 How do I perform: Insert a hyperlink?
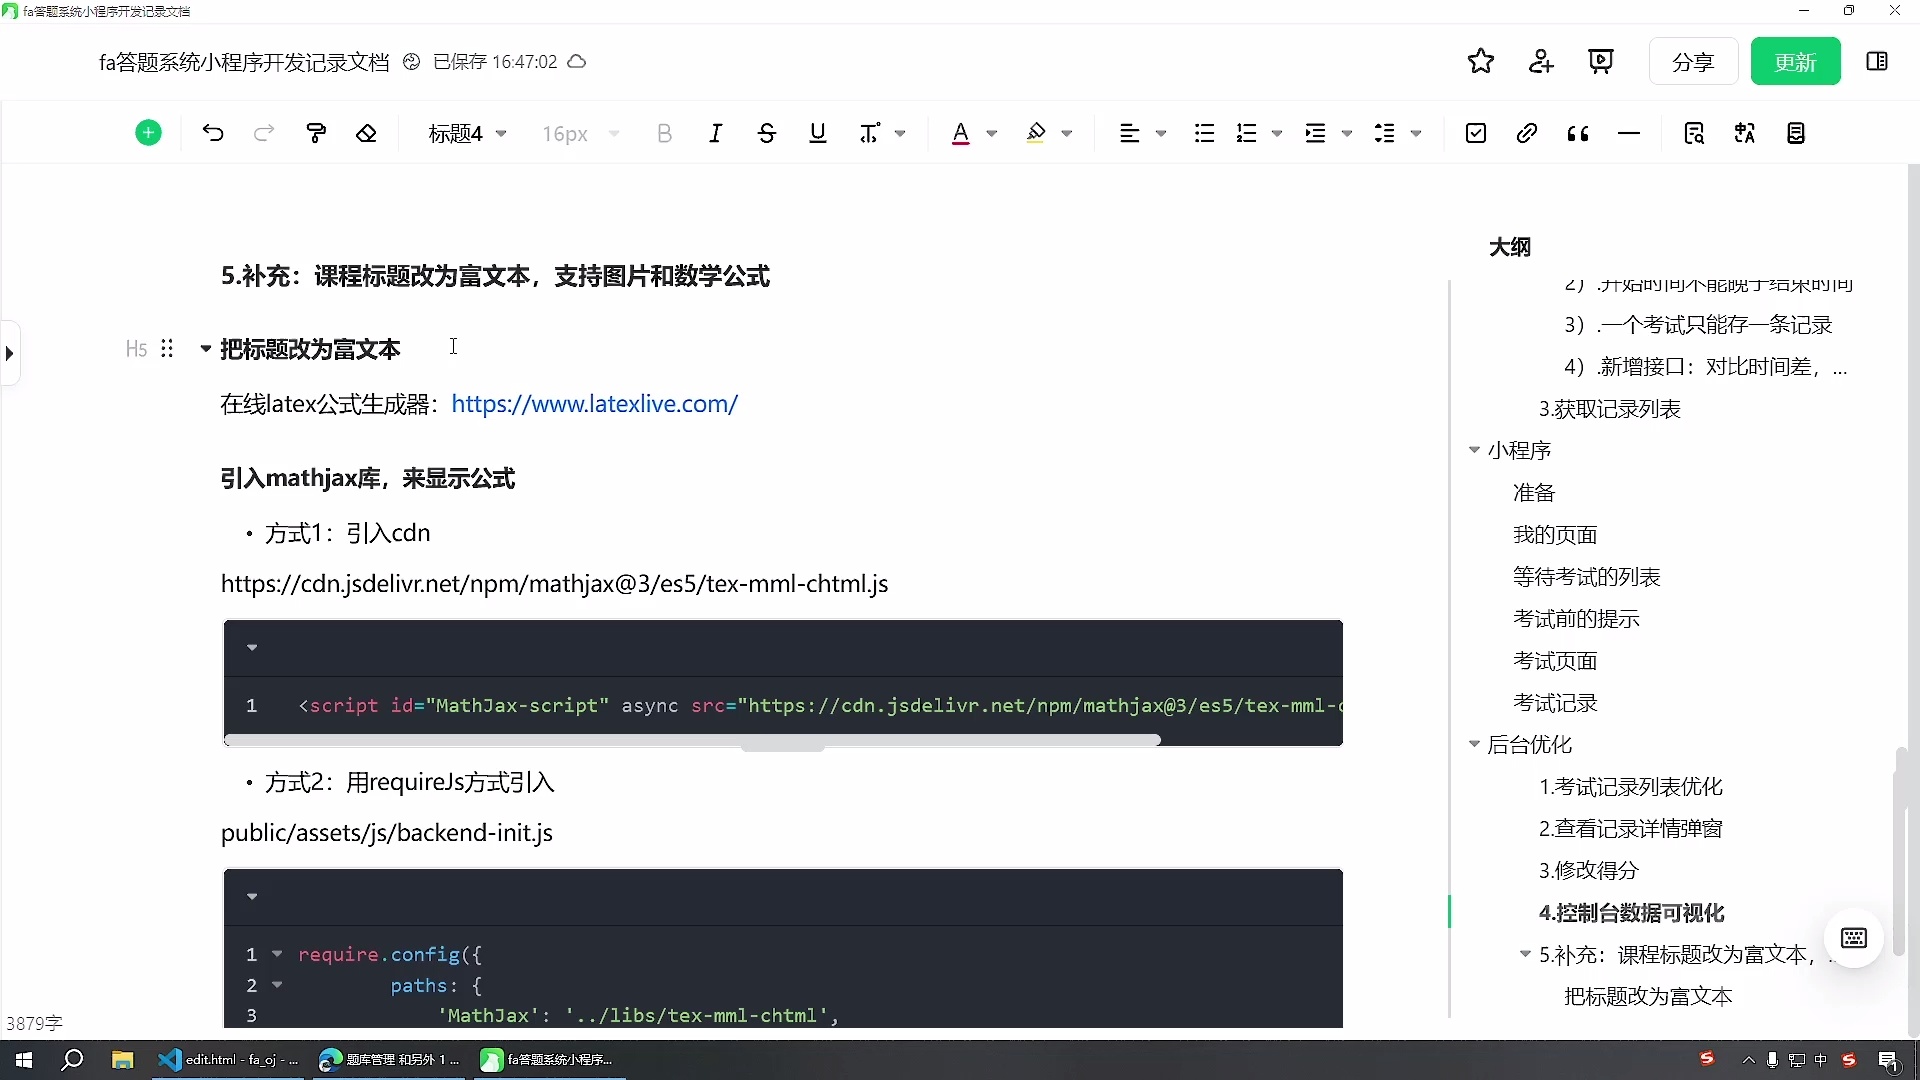[x=1526, y=133]
